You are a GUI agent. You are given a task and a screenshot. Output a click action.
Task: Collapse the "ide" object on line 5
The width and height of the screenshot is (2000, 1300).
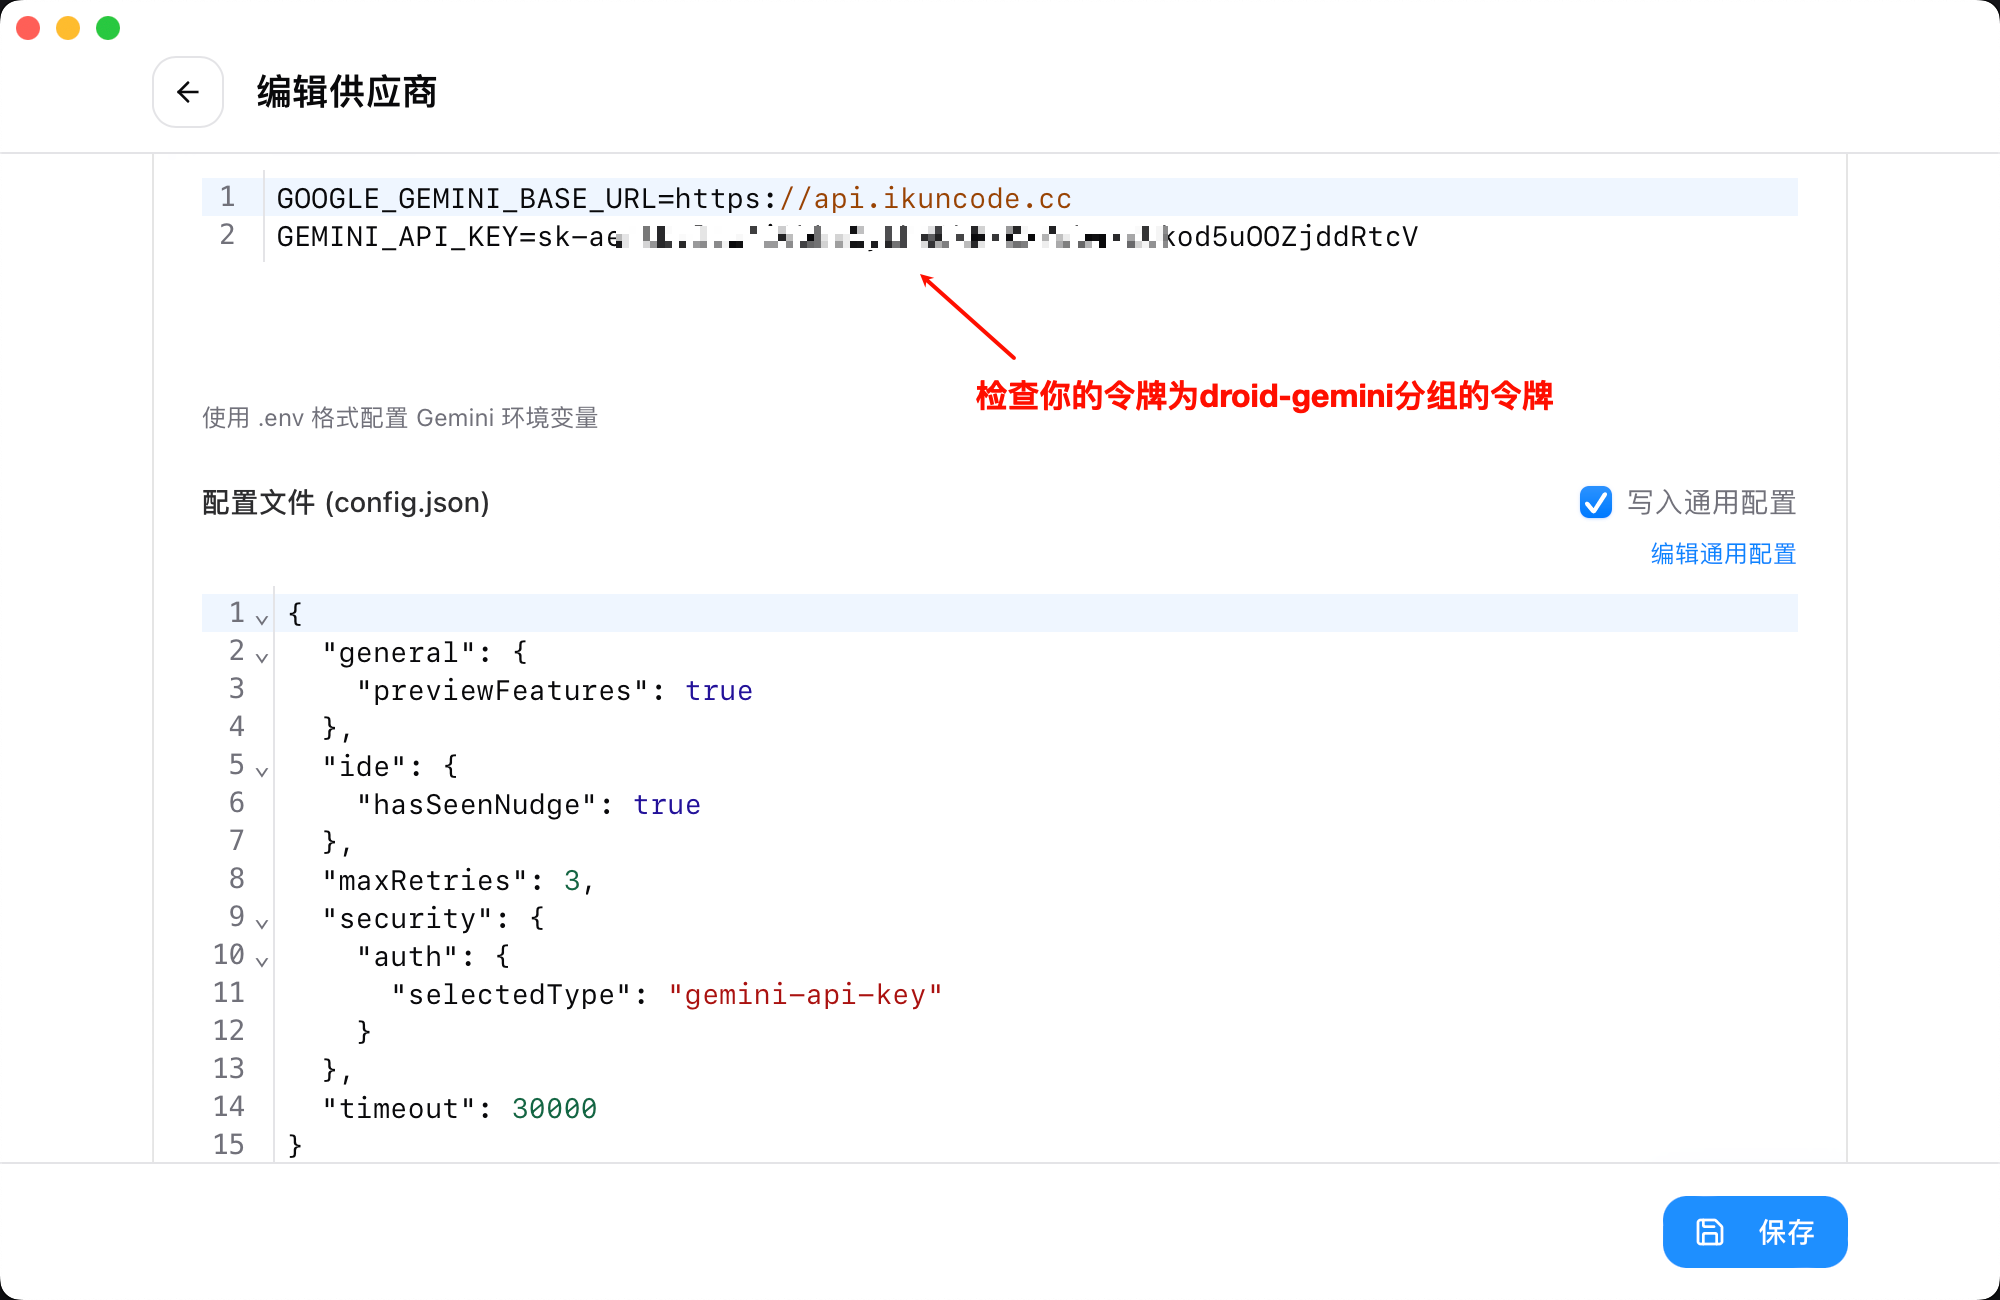(261, 772)
